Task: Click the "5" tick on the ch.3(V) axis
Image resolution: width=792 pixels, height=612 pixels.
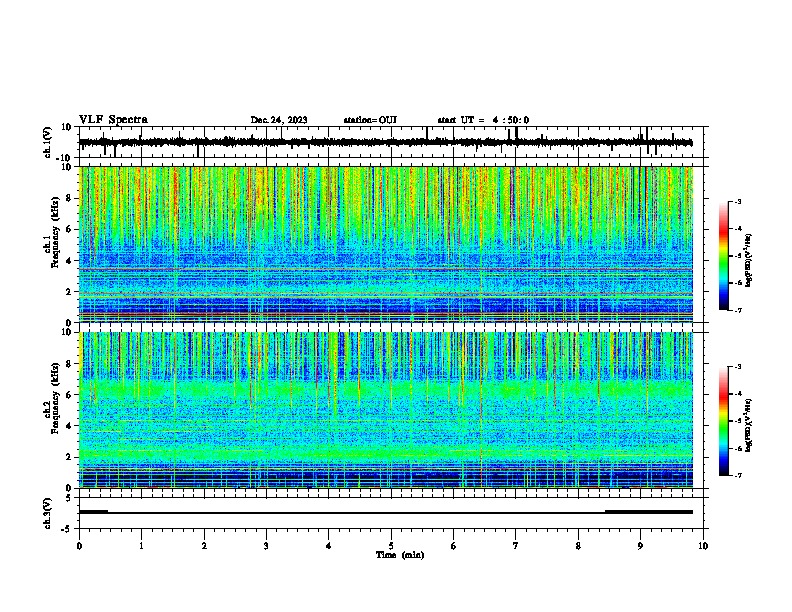Action: 69,498
